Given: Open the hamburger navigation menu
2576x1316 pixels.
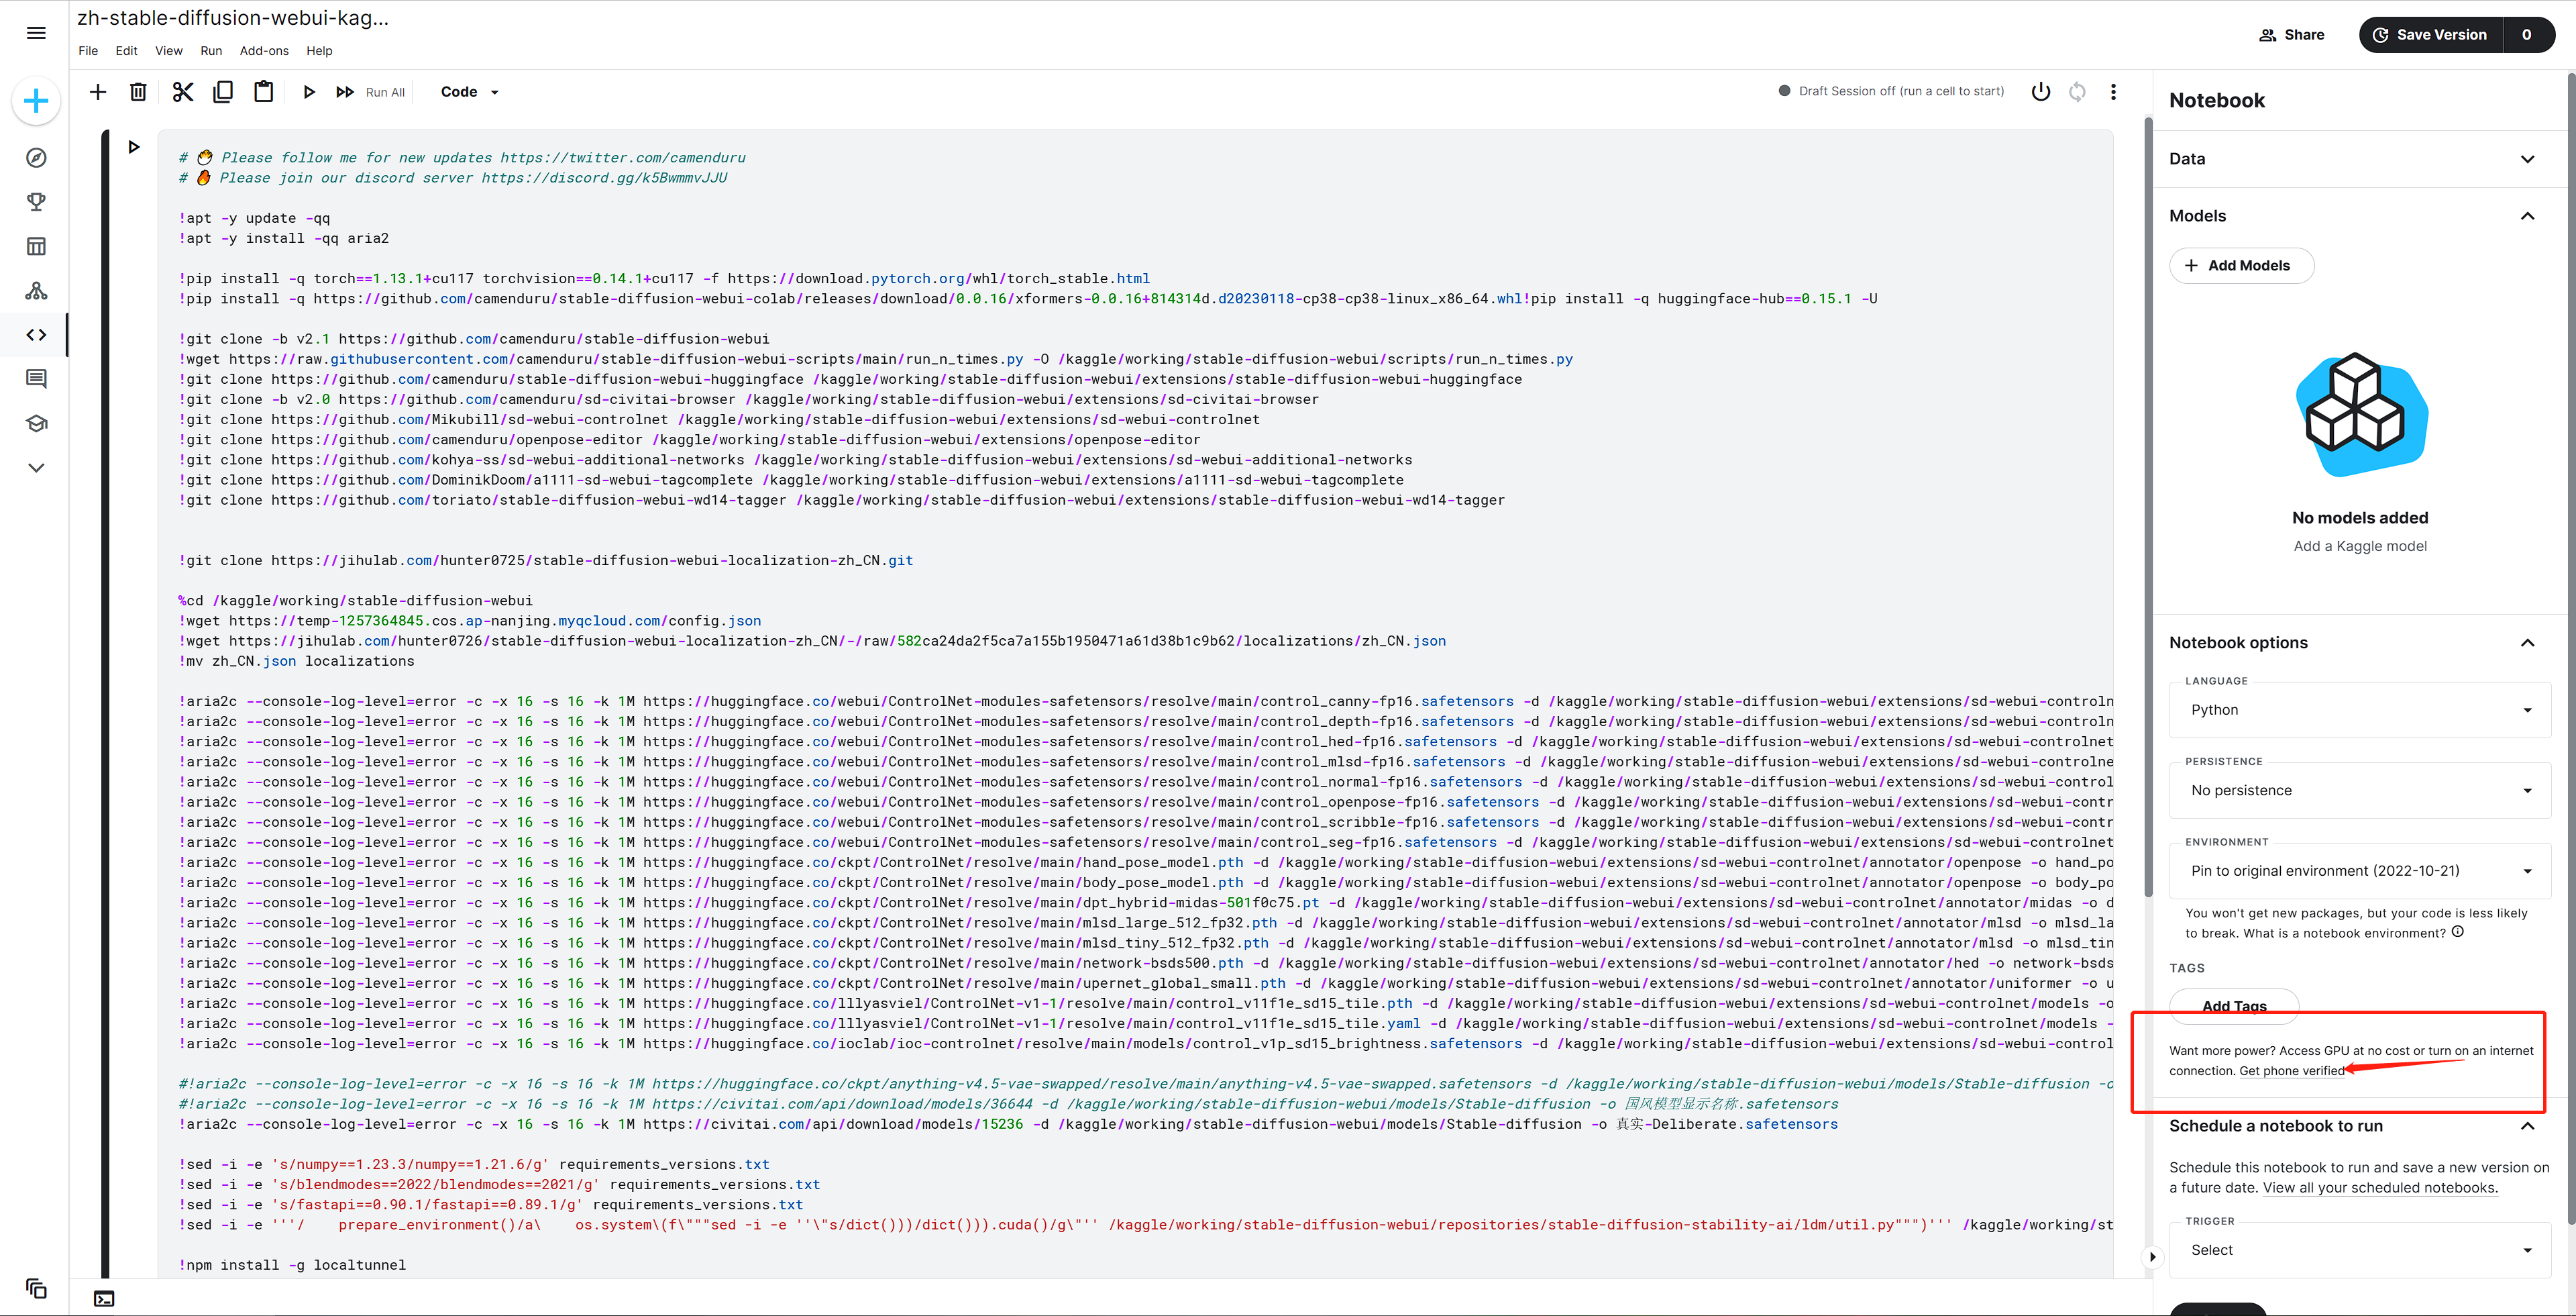Looking at the screenshot, I should point(36,33).
